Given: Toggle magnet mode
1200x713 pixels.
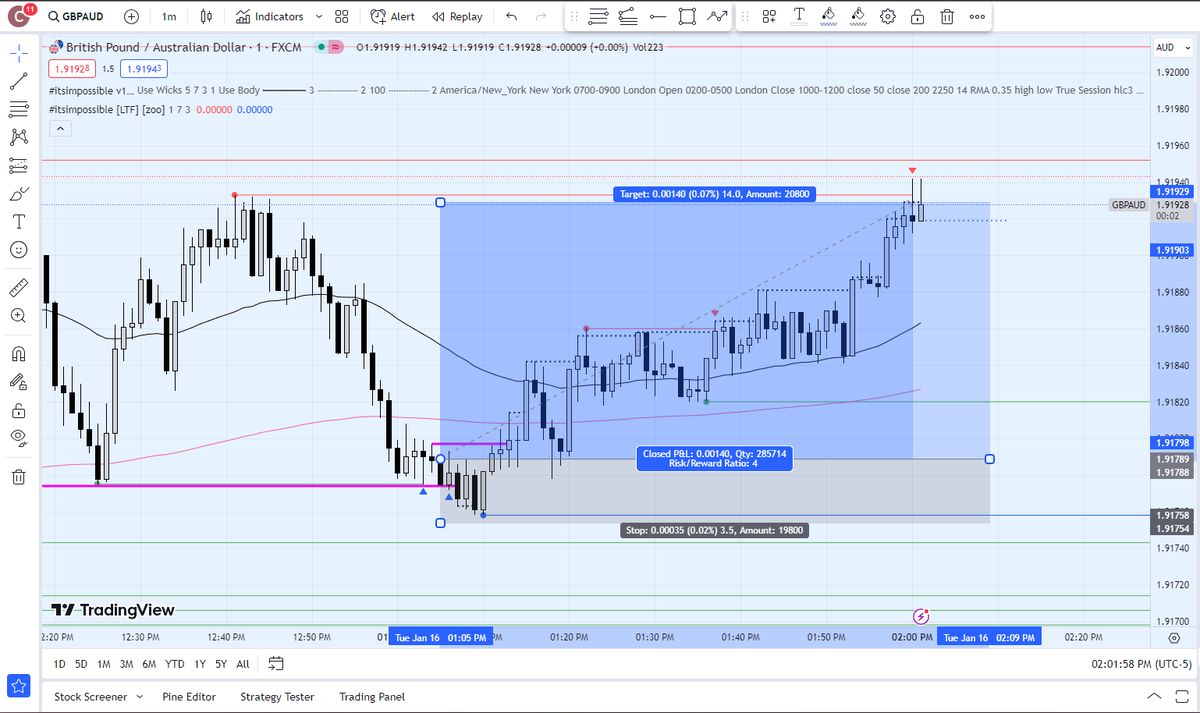Looking at the screenshot, I should tap(18, 354).
